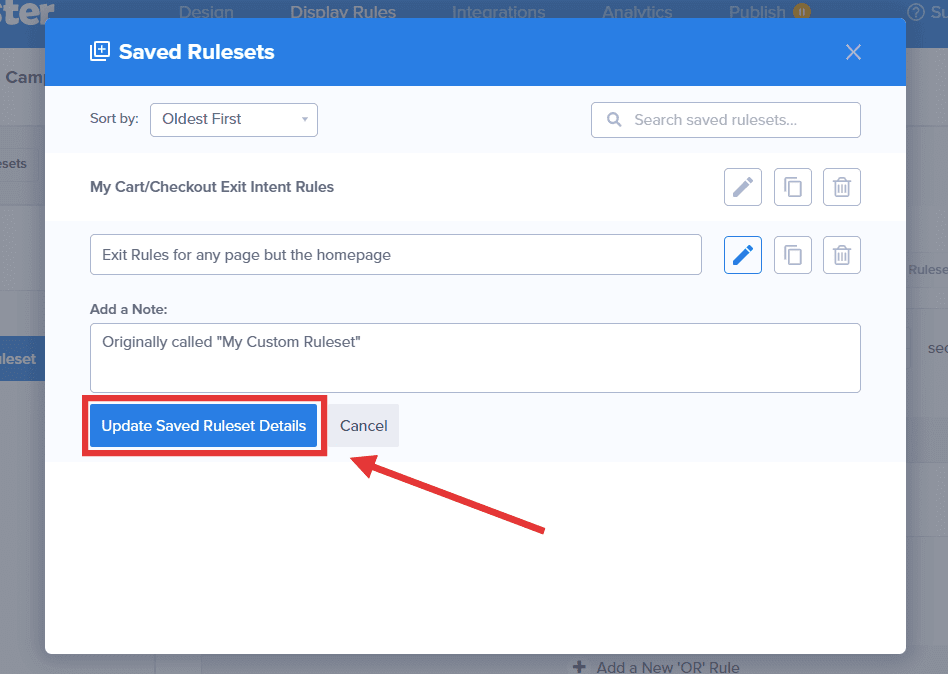Open the Display Rules tab behind dialog
Viewport: 948px width, 674px height.
pos(343,11)
